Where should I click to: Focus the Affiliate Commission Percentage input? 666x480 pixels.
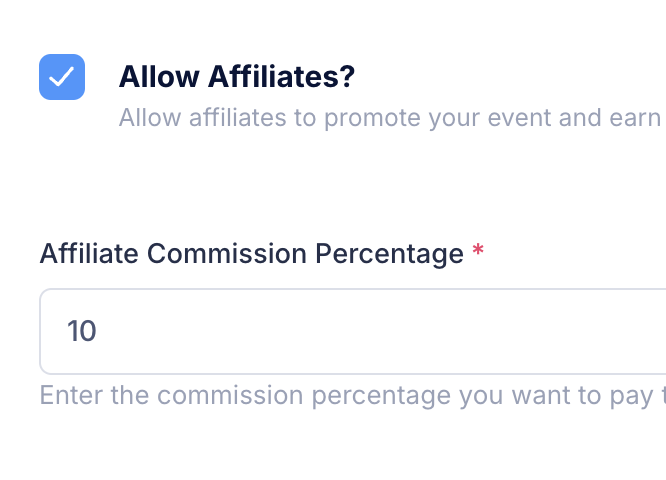tap(352, 331)
